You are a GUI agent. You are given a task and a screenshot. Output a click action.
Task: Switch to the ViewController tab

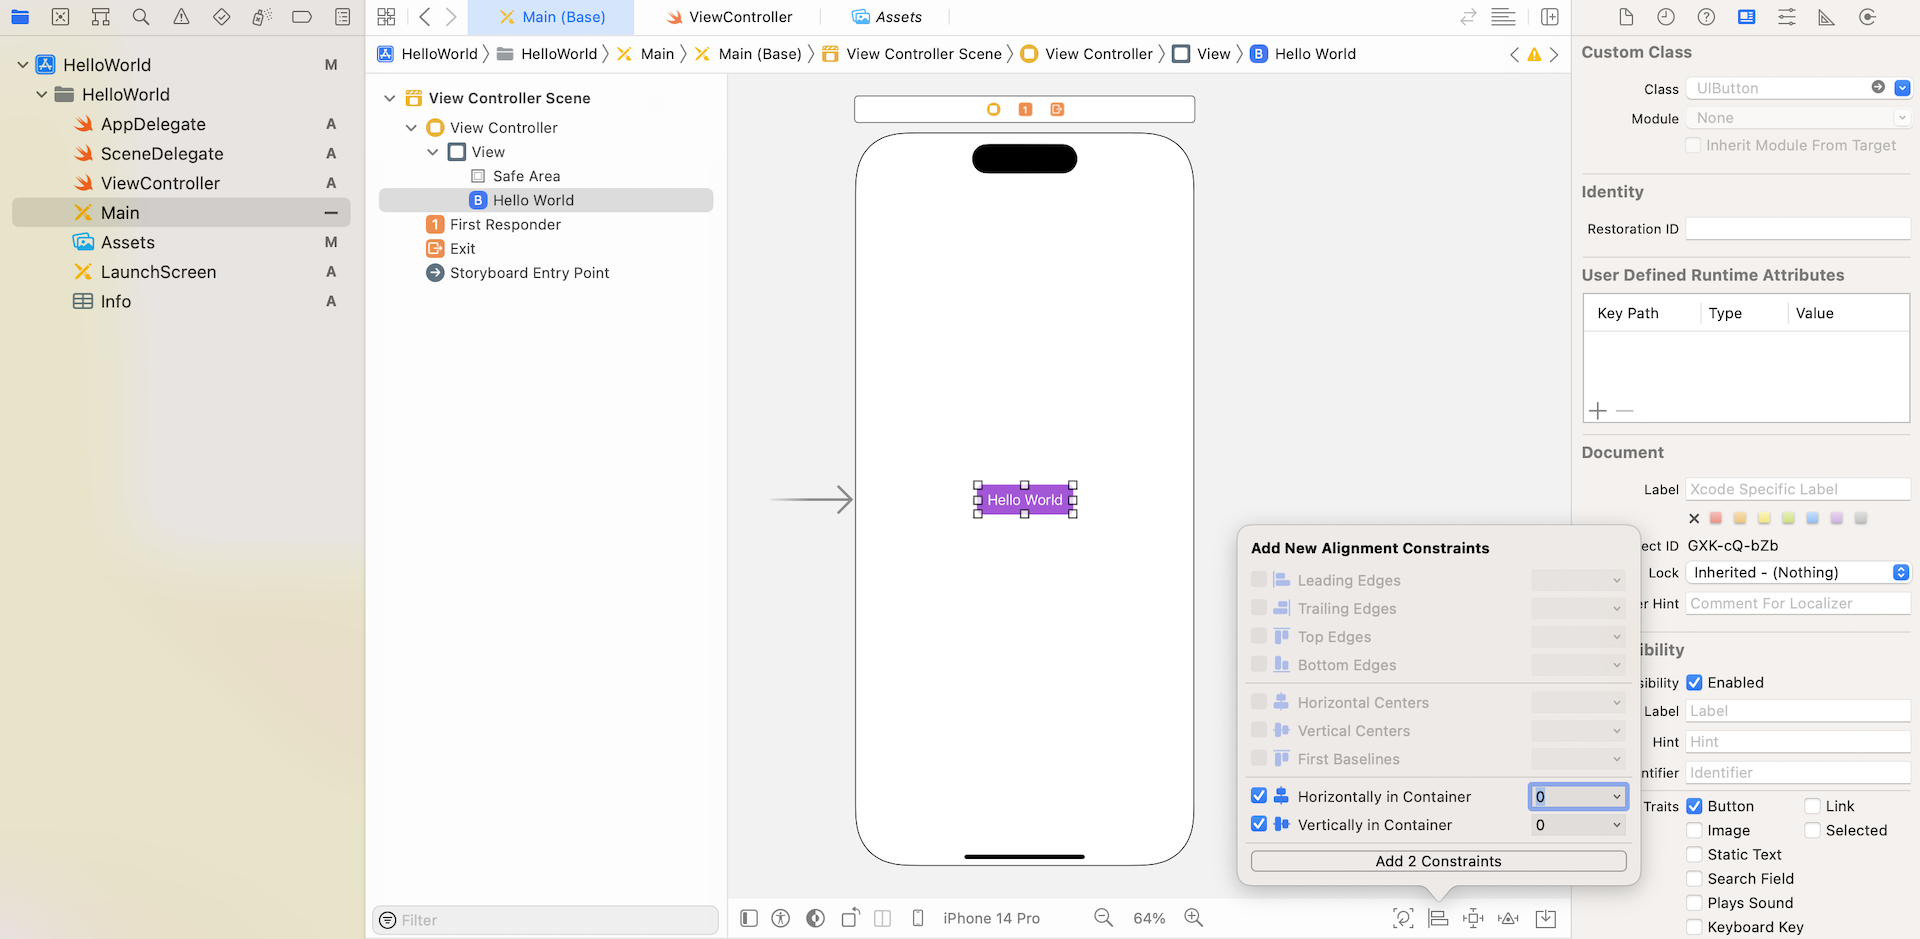pyautogui.click(x=729, y=16)
